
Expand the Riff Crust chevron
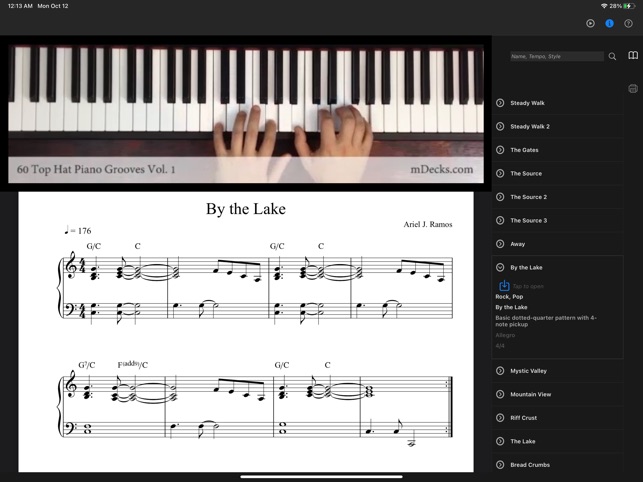click(500, 418)
